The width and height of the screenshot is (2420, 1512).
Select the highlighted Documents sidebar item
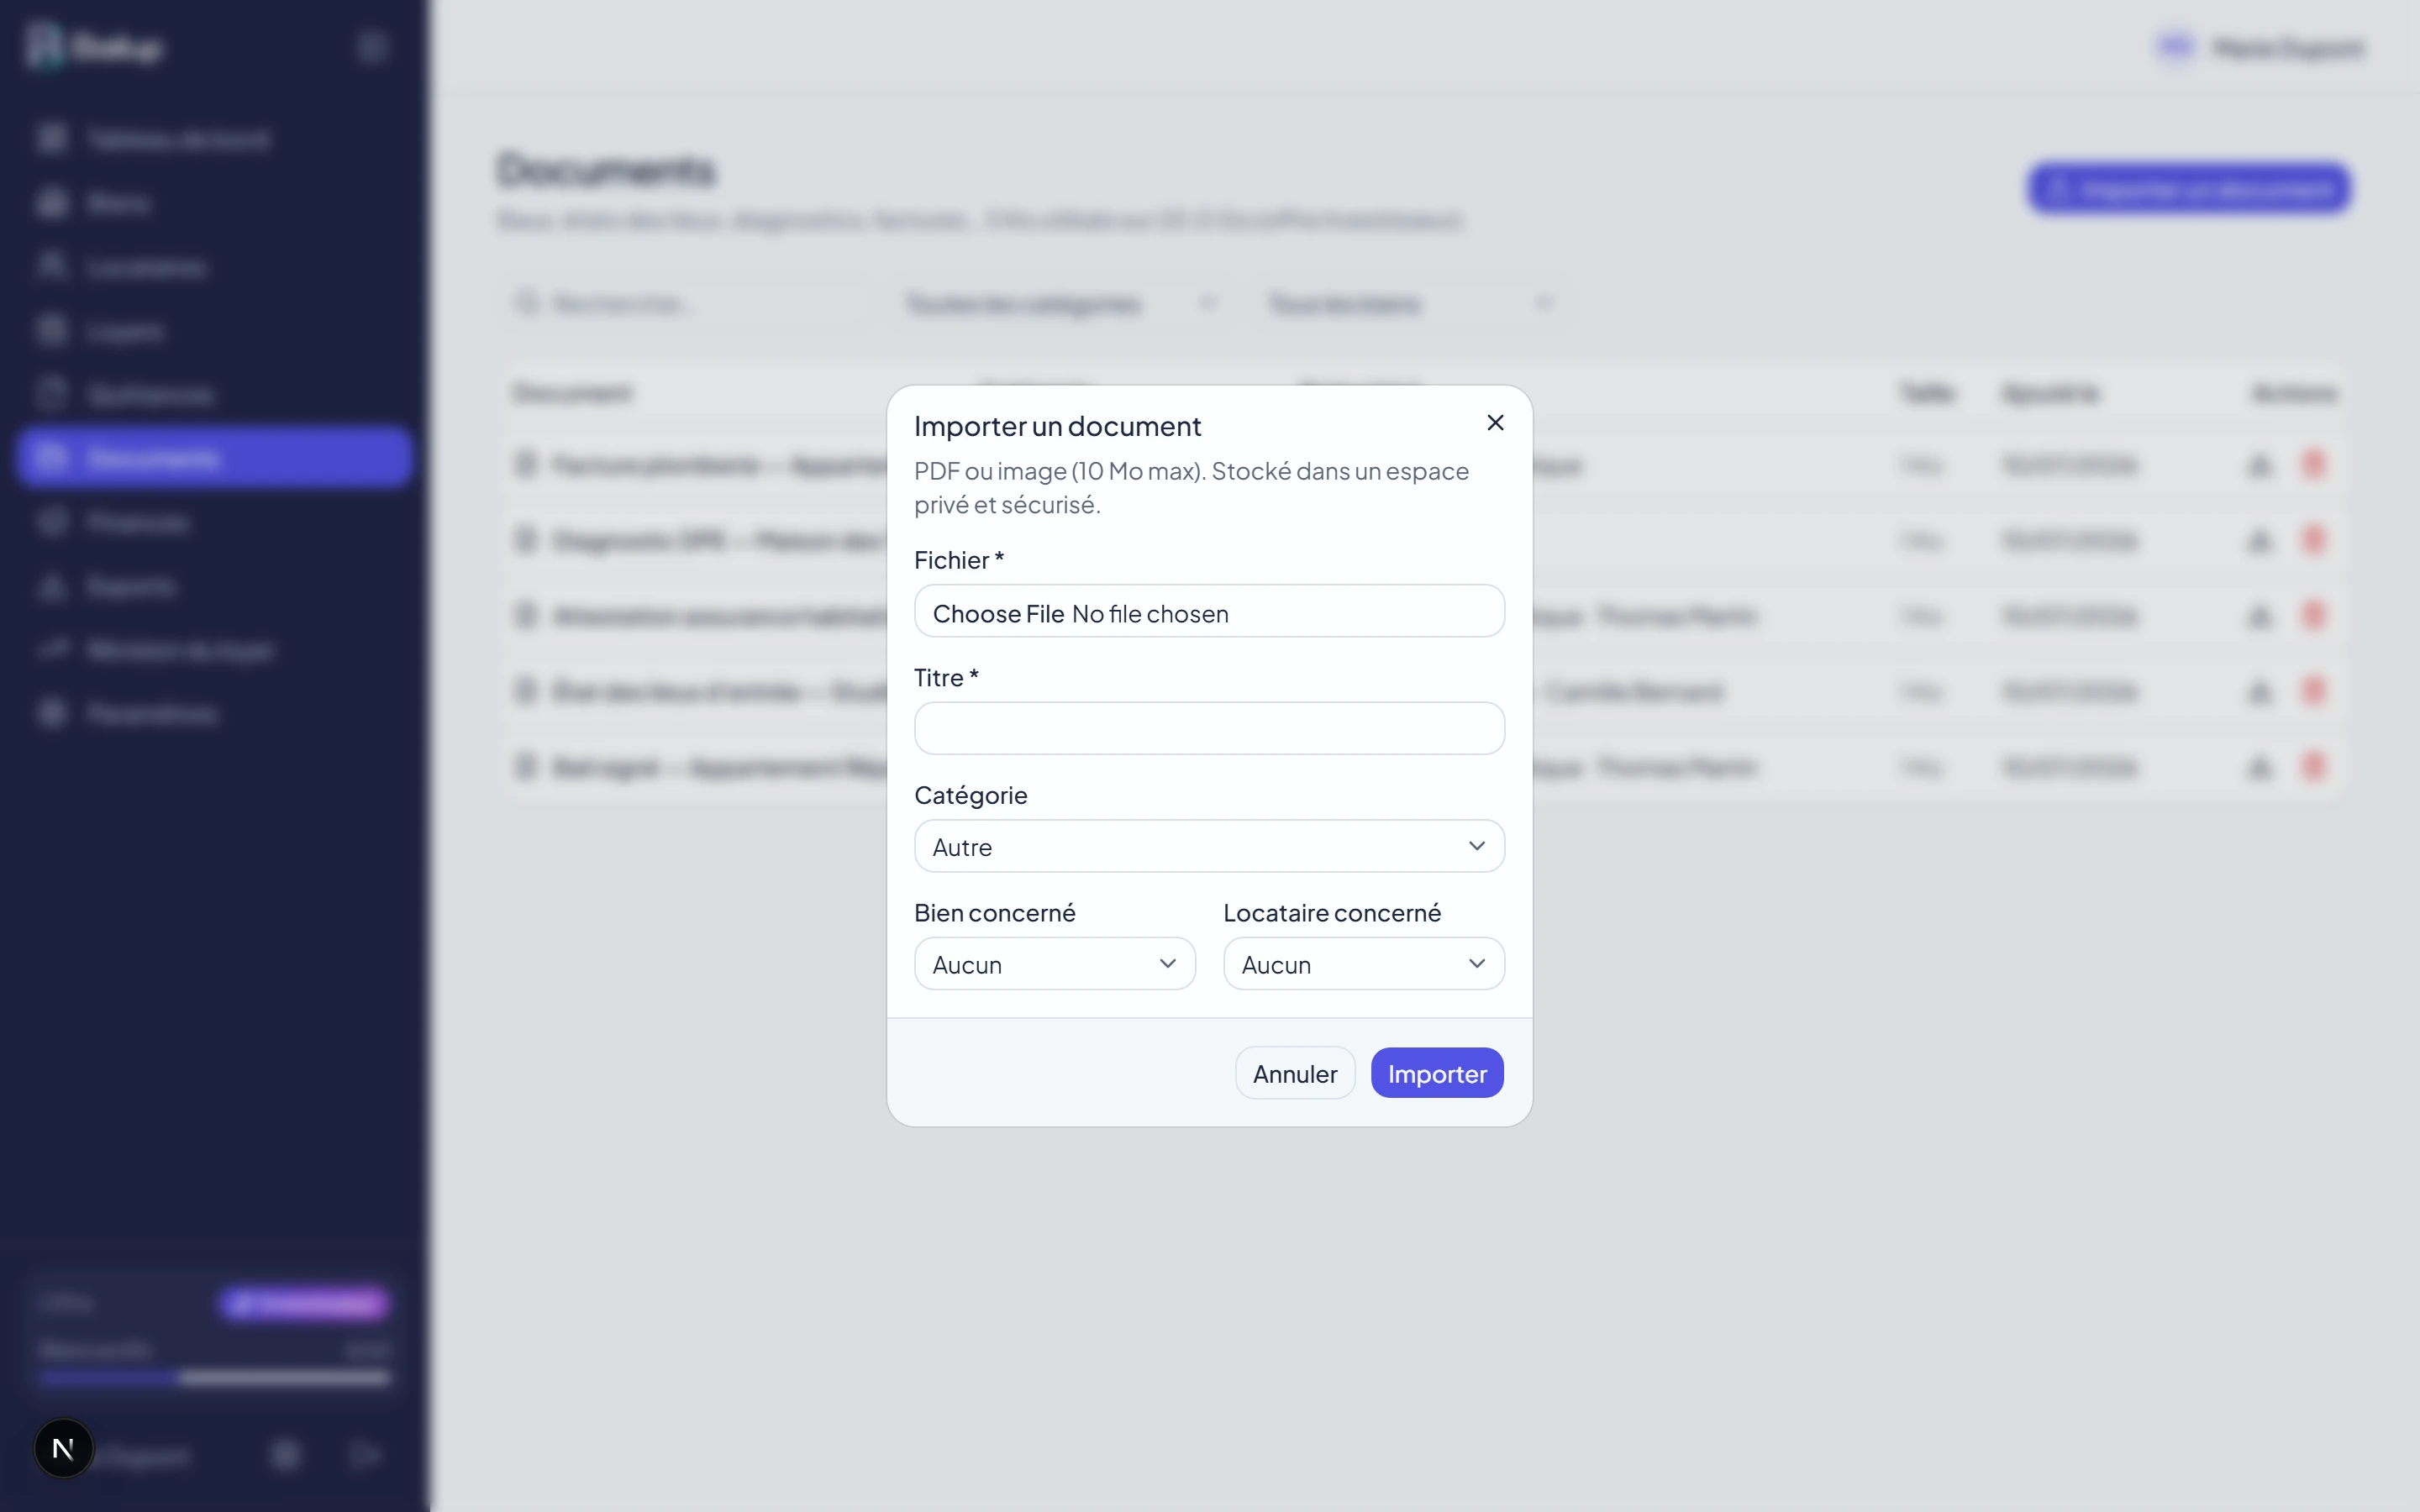pyautogui.click(x=214, y=458)
